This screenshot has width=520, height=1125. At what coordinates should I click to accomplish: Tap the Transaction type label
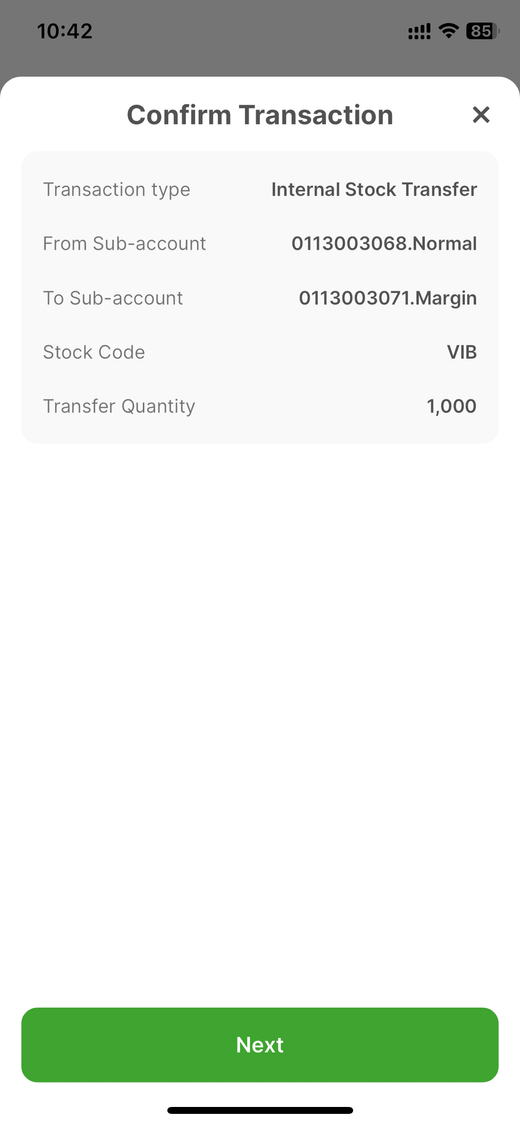(x=116, y=189)
